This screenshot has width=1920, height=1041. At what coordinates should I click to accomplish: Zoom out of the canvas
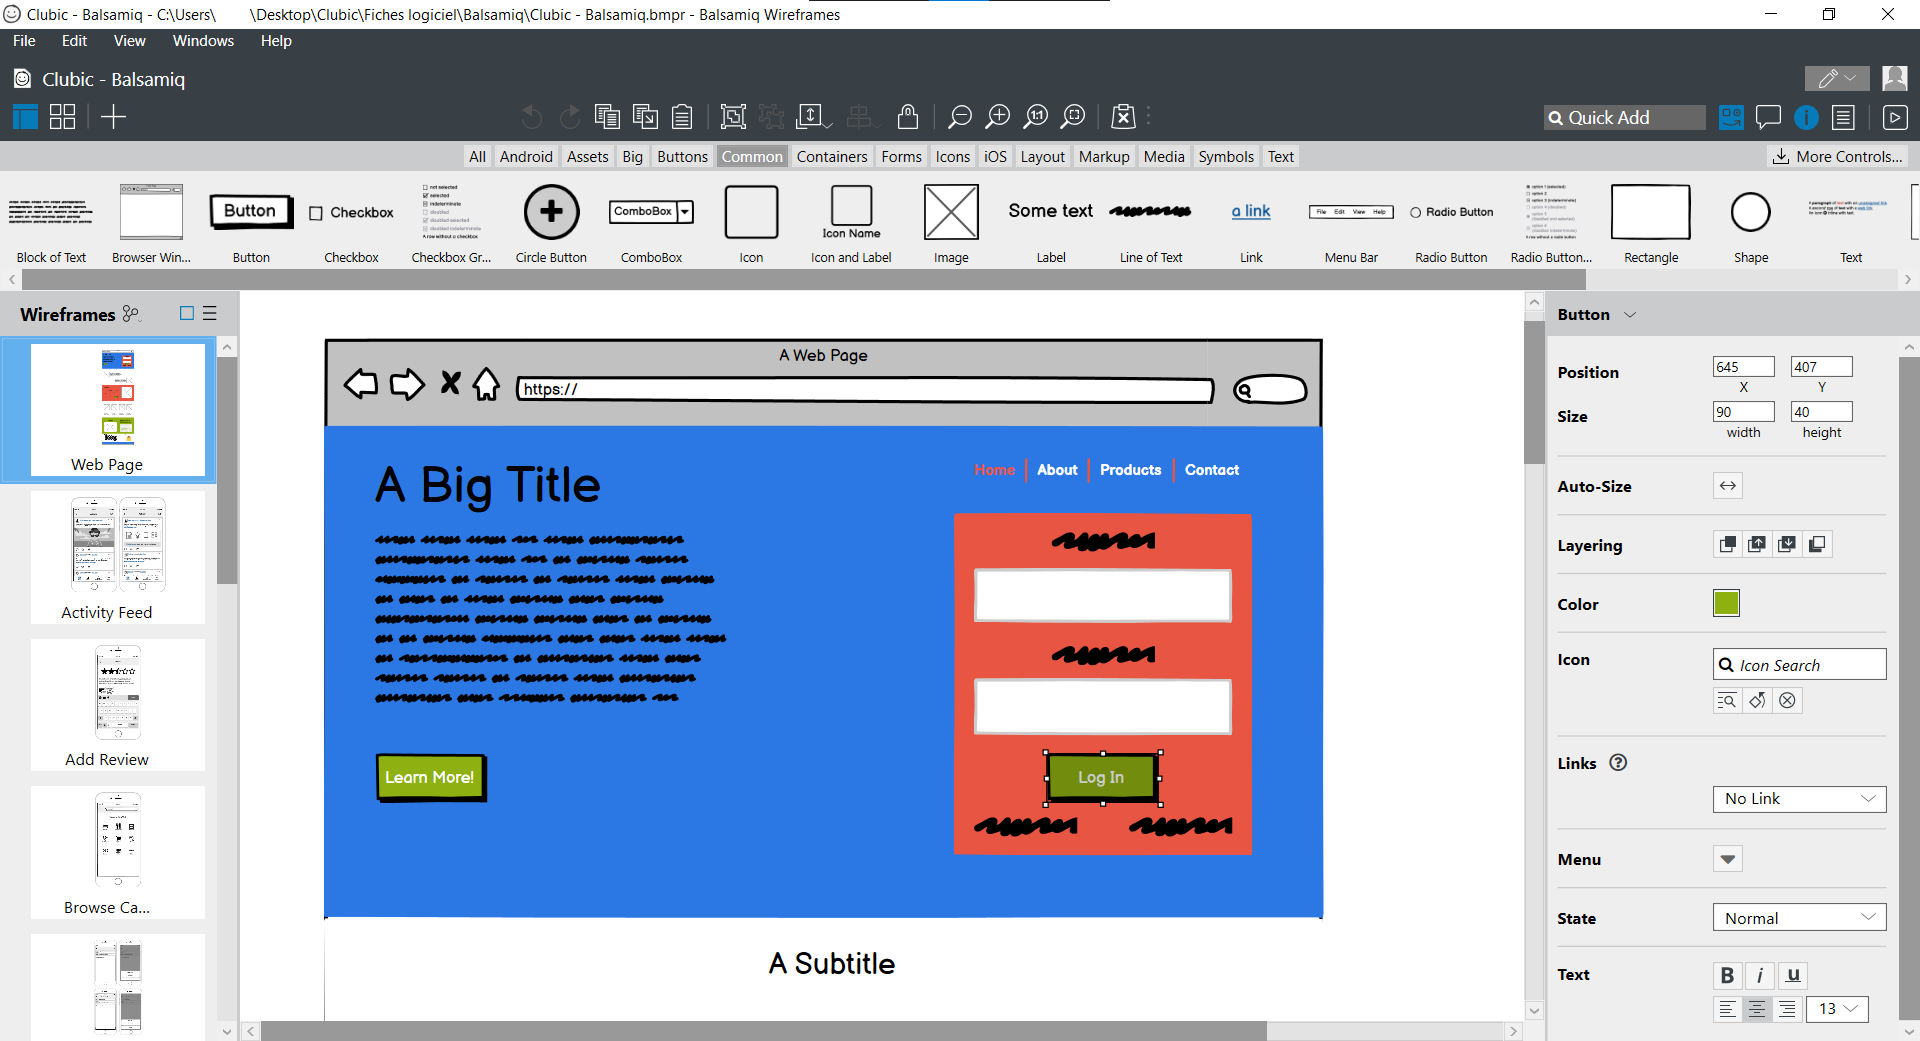pyautogui.click(x=959, y=117)
